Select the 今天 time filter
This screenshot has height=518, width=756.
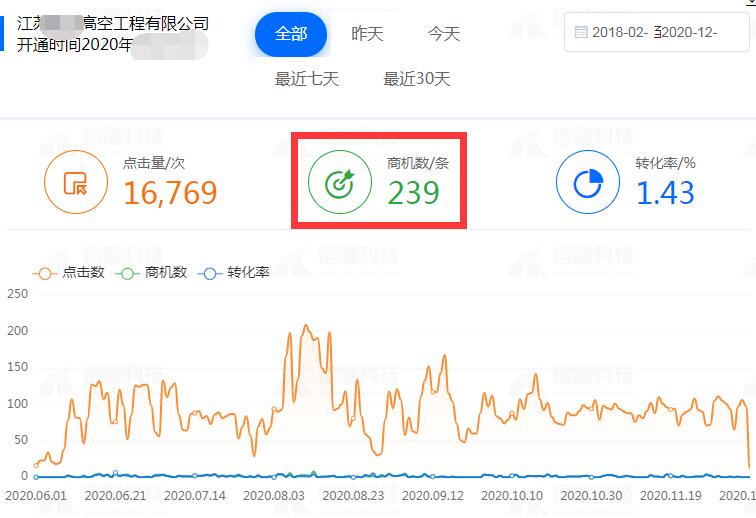pos(444,34)
